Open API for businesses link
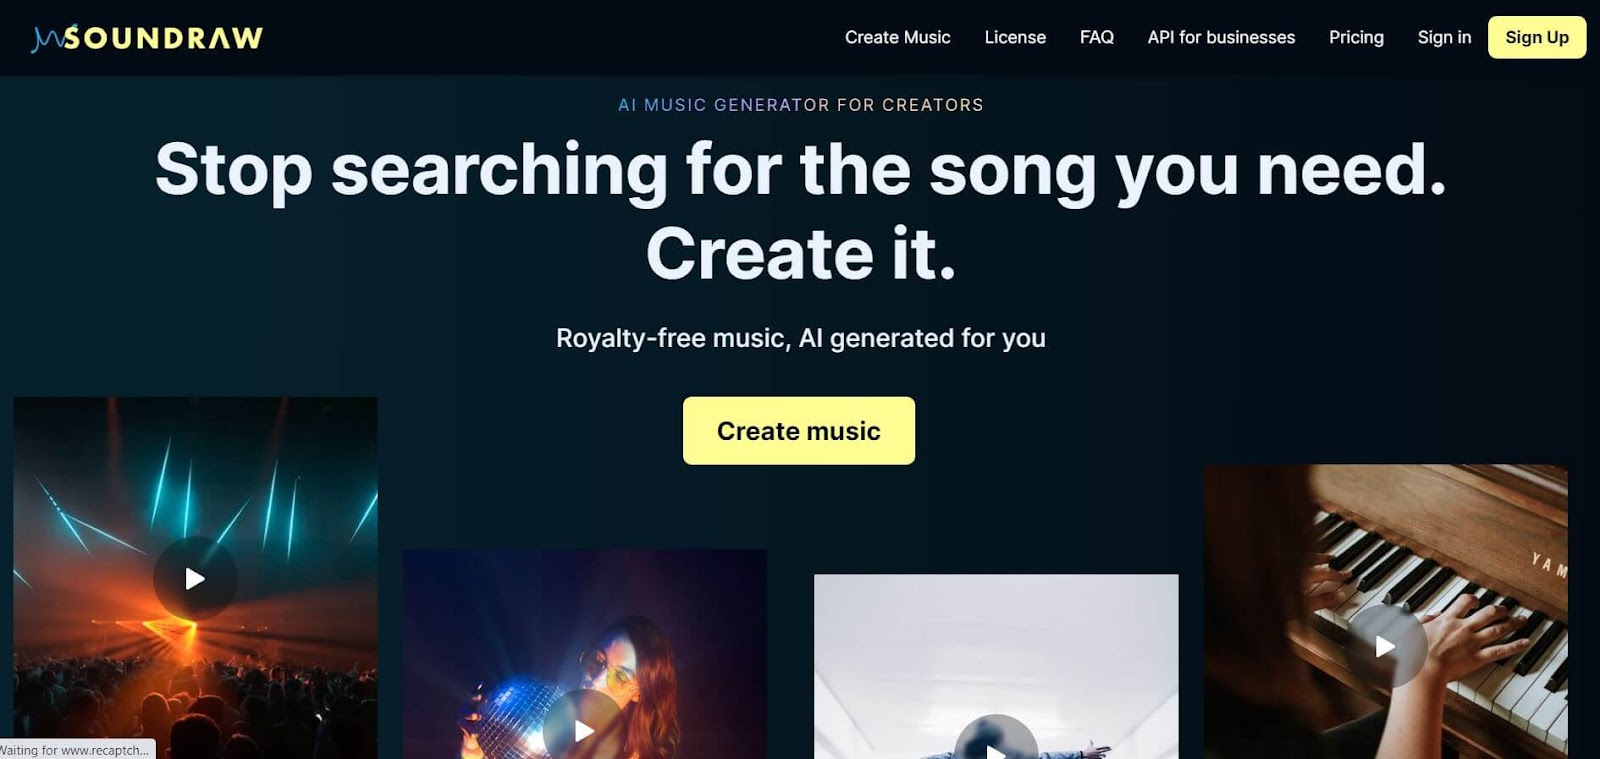Image resolution: width=1600 pixels, height=759 pixels. click(x=1221, y=37)
